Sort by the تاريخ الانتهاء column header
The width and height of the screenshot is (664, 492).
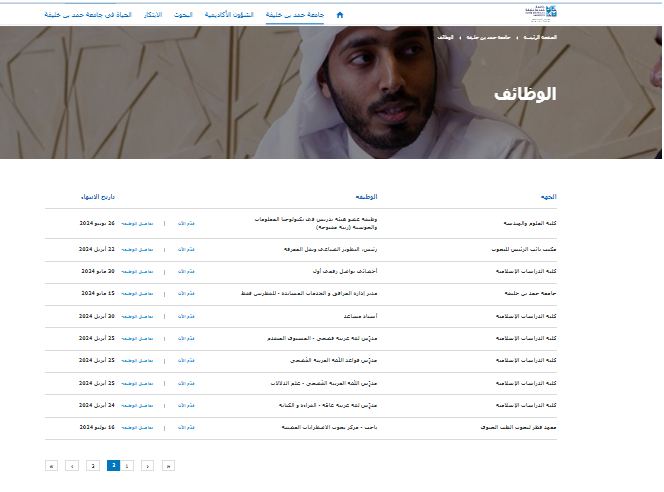pos(98,196)
